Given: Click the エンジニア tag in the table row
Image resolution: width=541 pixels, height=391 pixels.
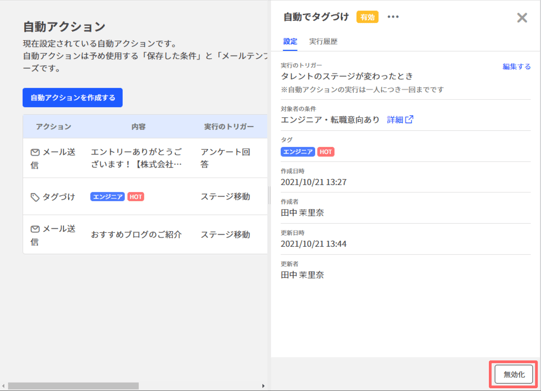Looking at the screenshot, I should pyautogui.click(x=107, y=197).
